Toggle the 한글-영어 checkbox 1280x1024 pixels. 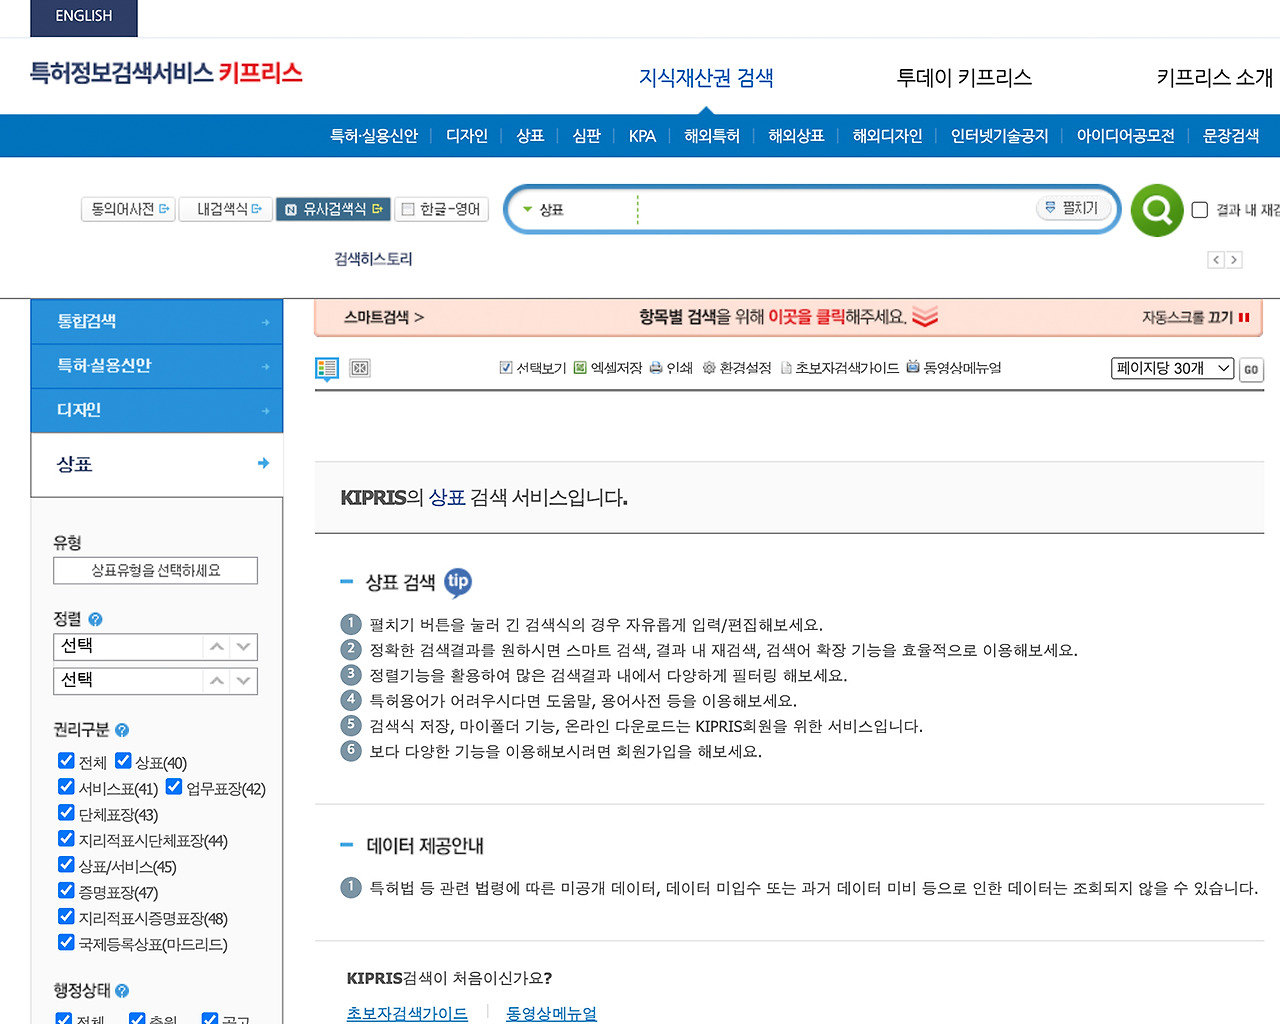pyautogui.click(x=408, y=209)
